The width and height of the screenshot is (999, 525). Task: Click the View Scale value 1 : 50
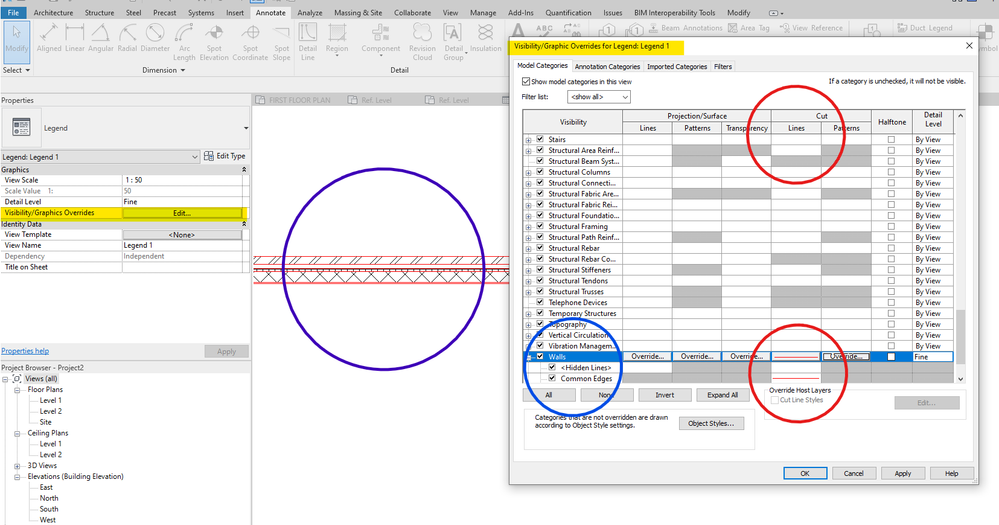click(x=182, y=180)
